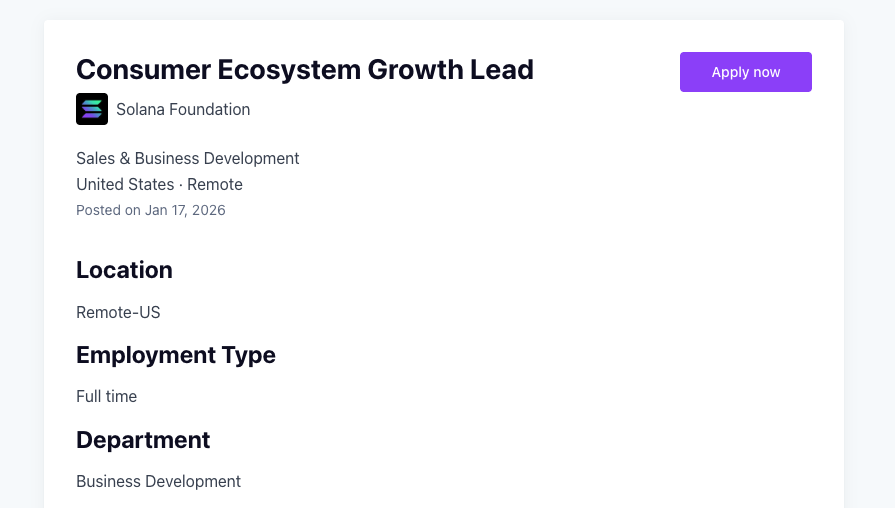This screenshot has width=895, height=508.
Task: Click the Employment Type heading
Action: [x=176, y=355]
